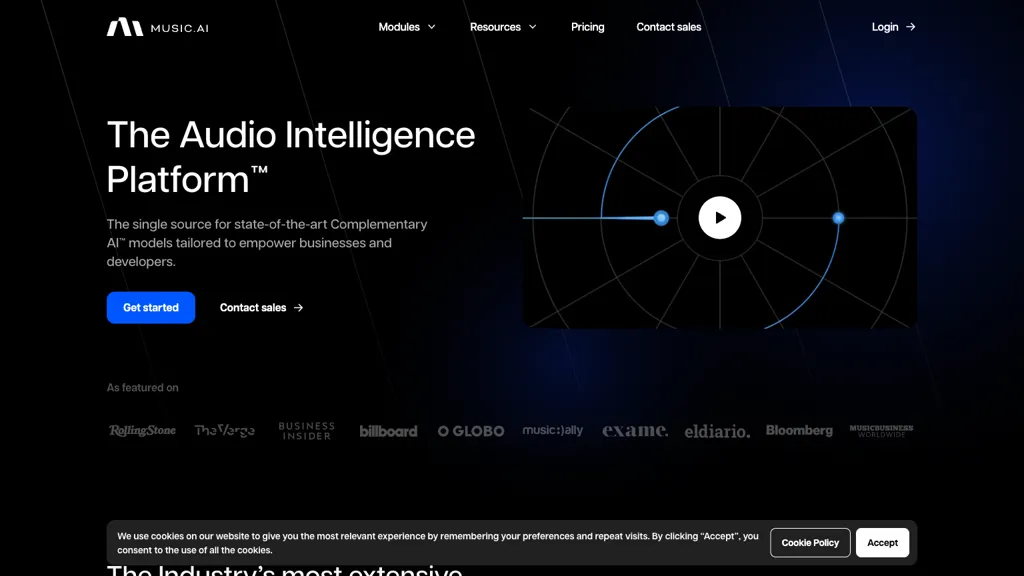Accept all cookies
Image resolution: width=1024 pixels, height=576 pixels.
point(881,542)
